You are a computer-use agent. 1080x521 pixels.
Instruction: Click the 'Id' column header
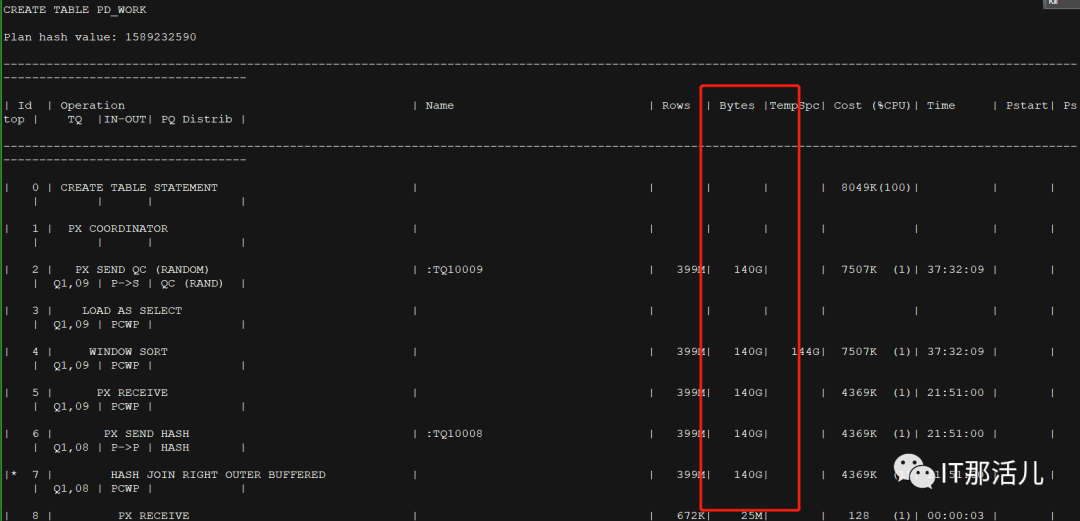[25, 105]
